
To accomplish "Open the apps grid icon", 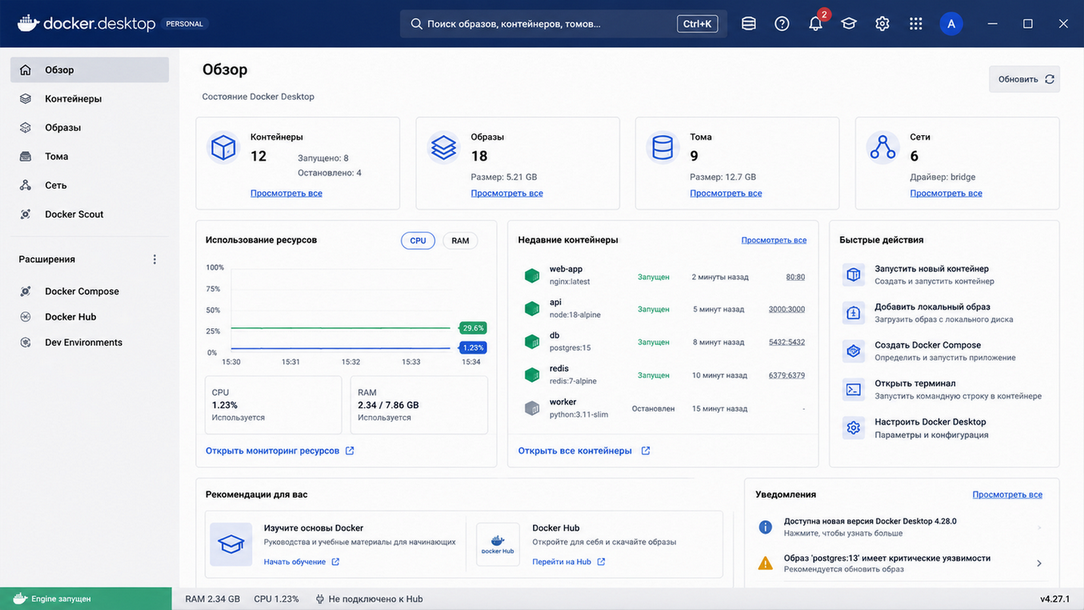I will tap(916, 24).
